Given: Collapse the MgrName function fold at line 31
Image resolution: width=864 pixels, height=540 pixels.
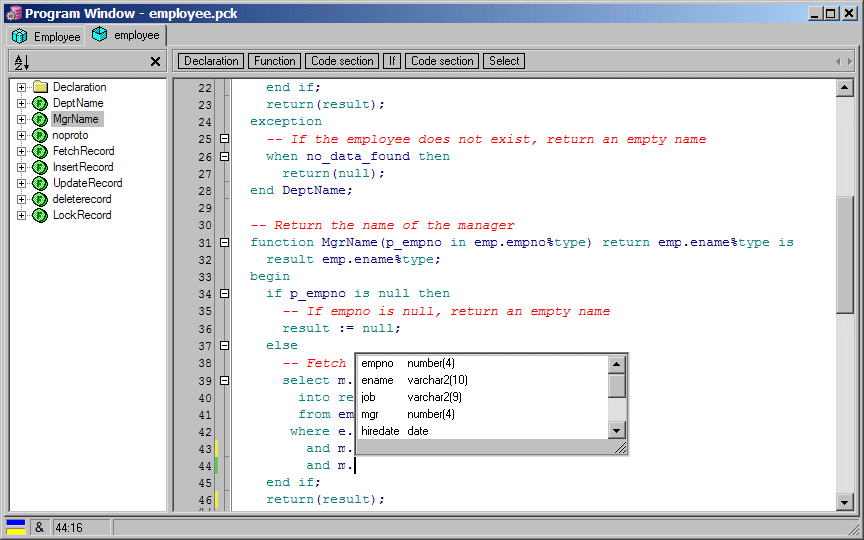Looking at the screenshot, I should tap(224, 242).
